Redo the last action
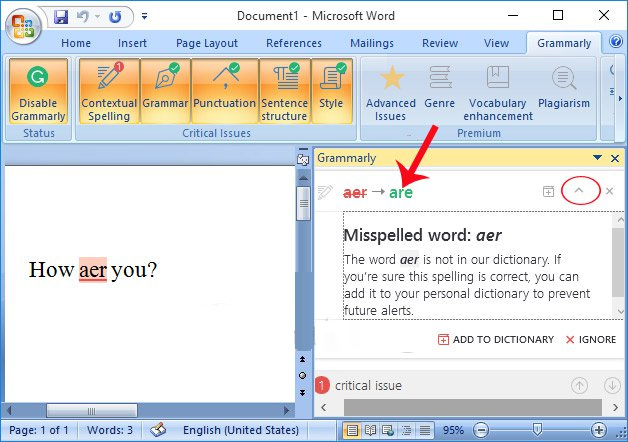Viewport: 628px width, 442px height. click(x=115, y=16)
